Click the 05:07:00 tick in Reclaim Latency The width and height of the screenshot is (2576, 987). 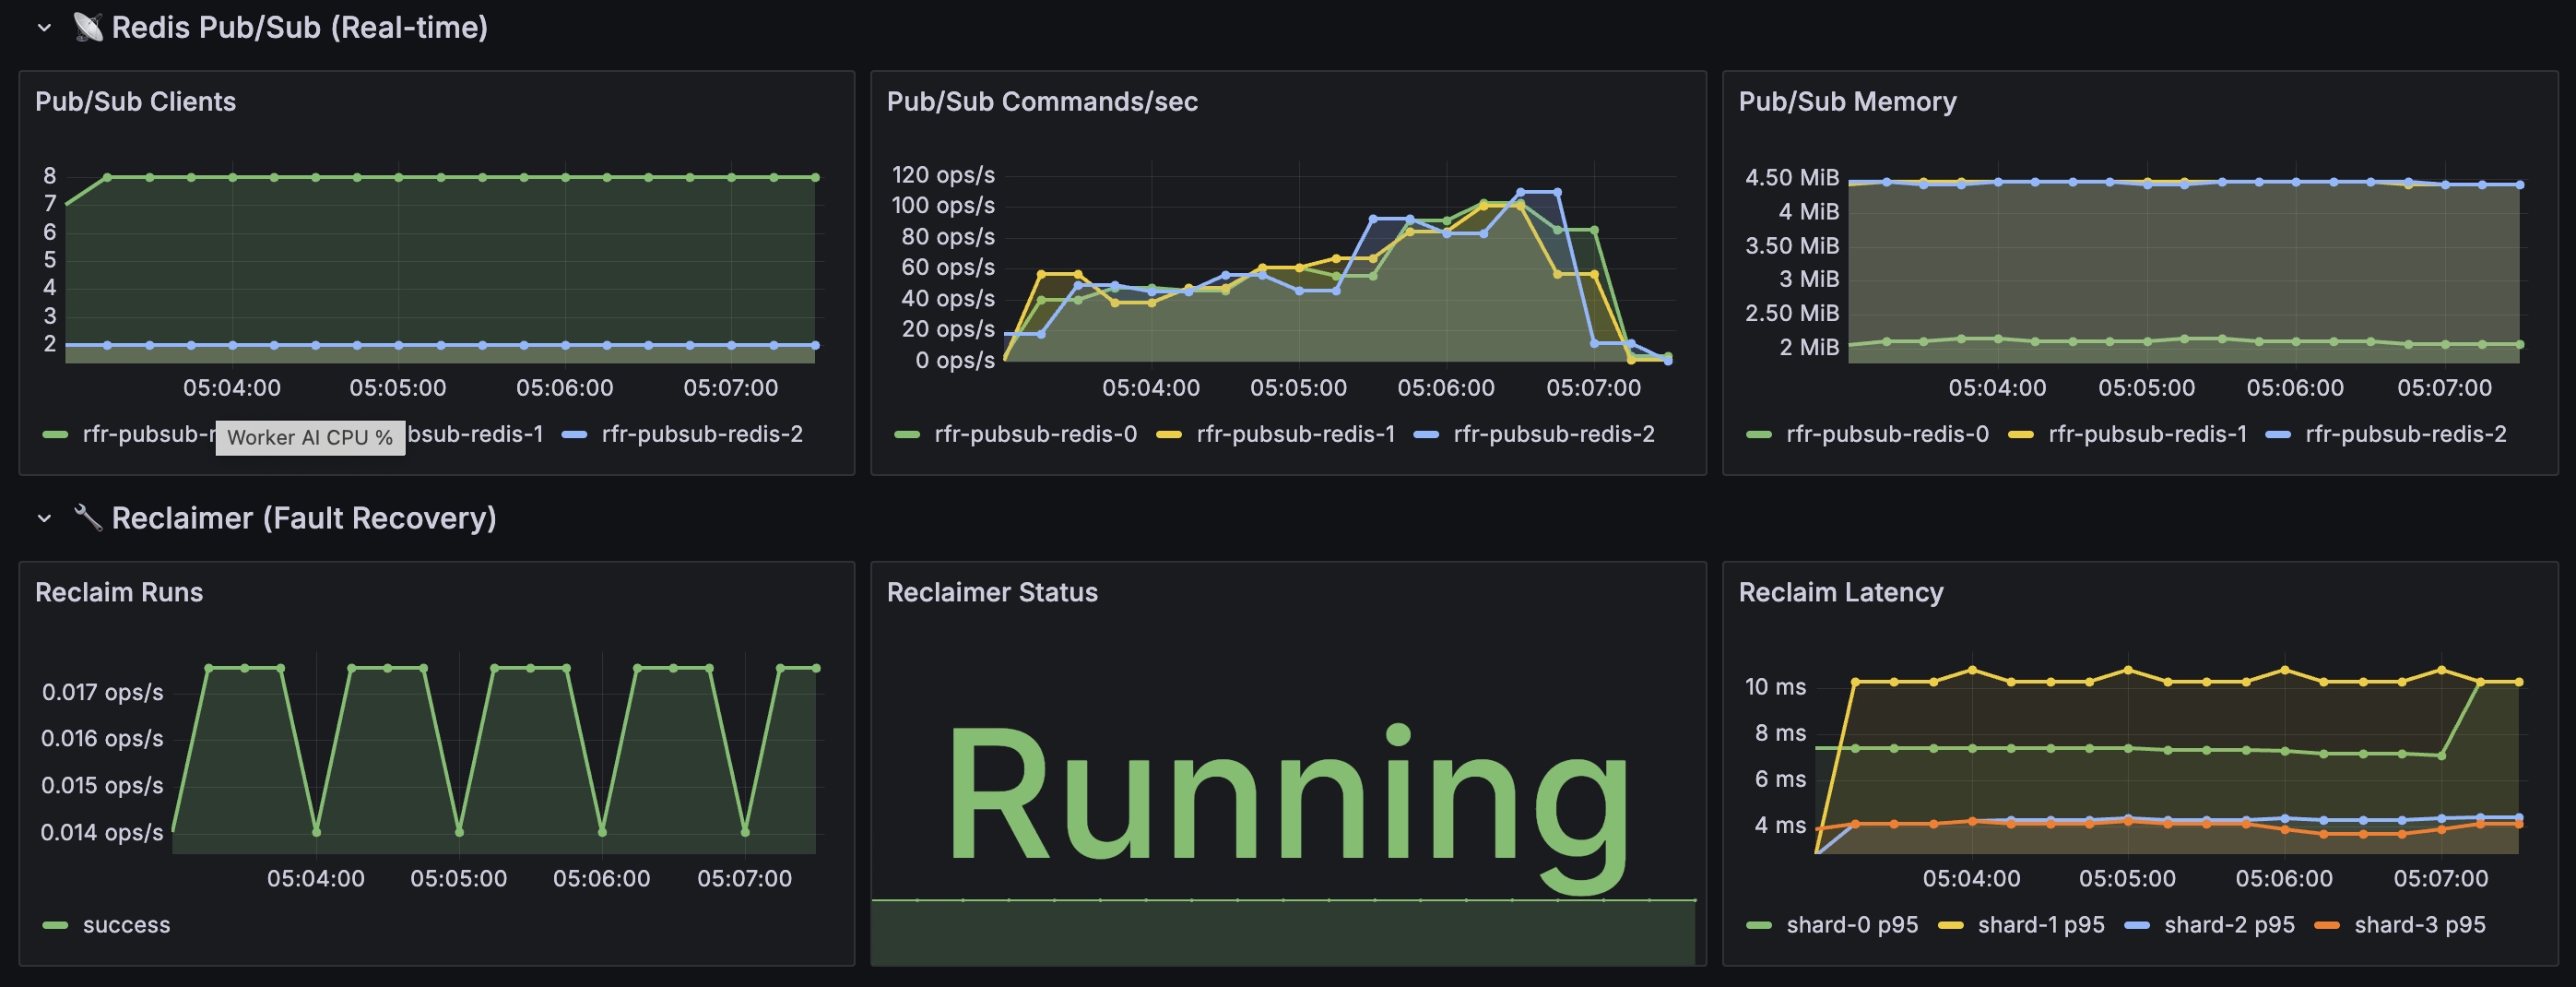click(x=2440, y=879)
